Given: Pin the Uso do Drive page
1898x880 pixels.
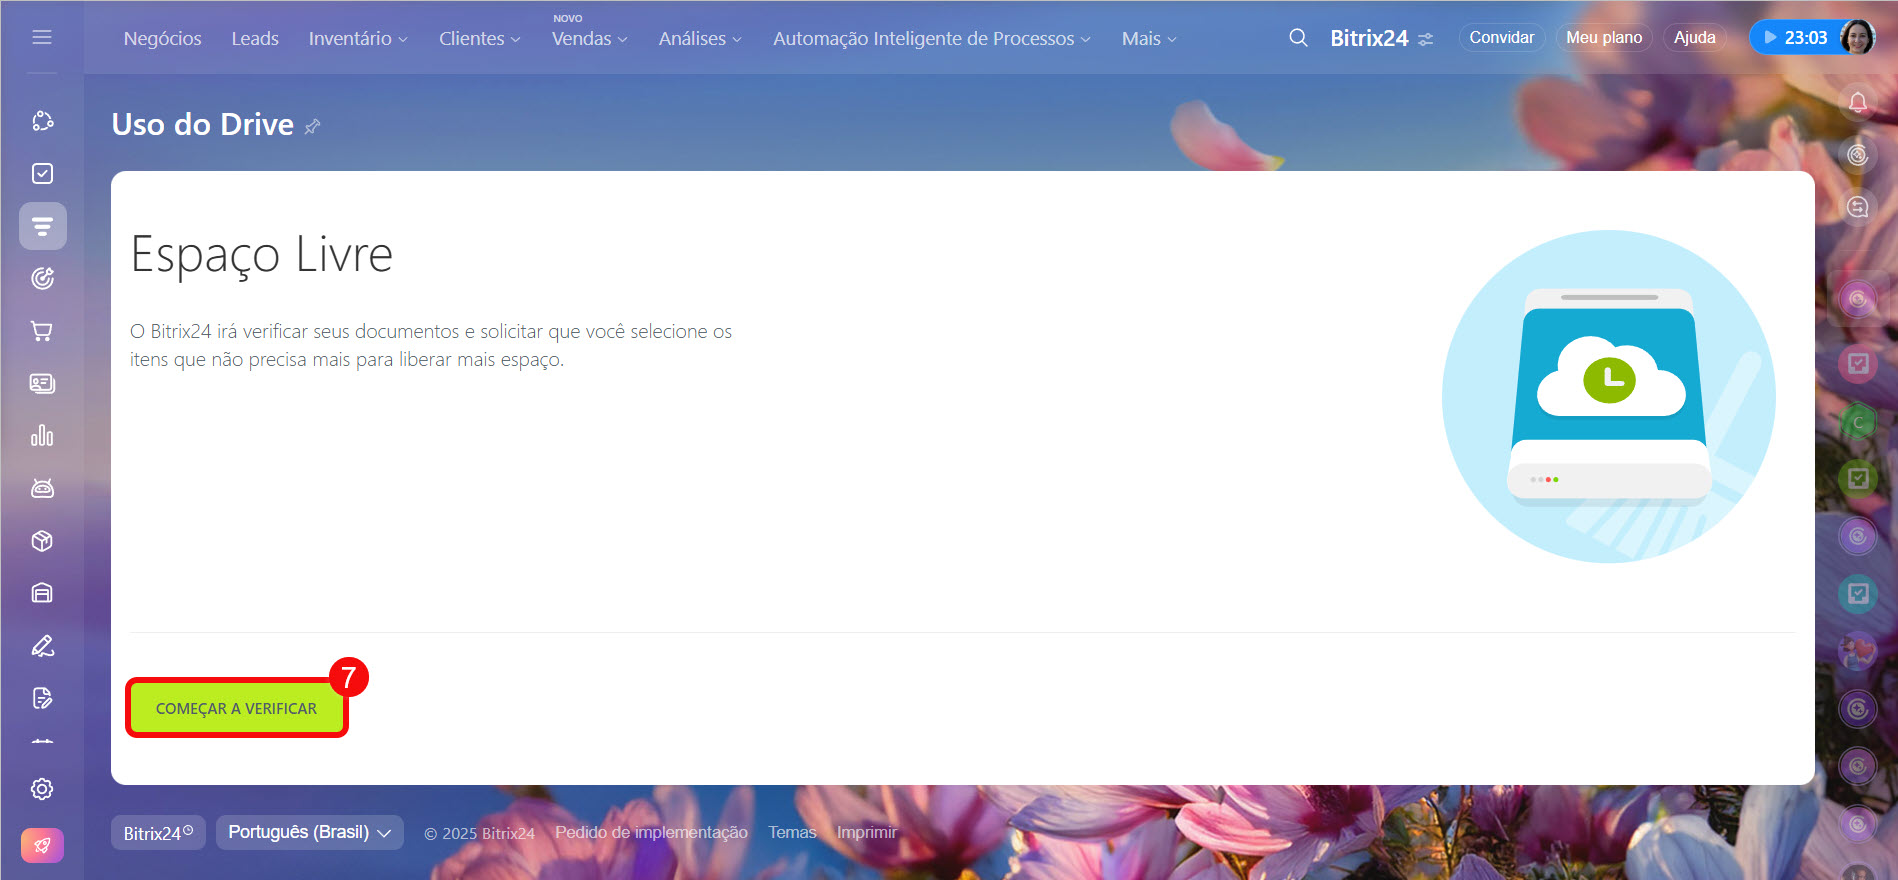Looking at the screenshot, I should [313, 126].
